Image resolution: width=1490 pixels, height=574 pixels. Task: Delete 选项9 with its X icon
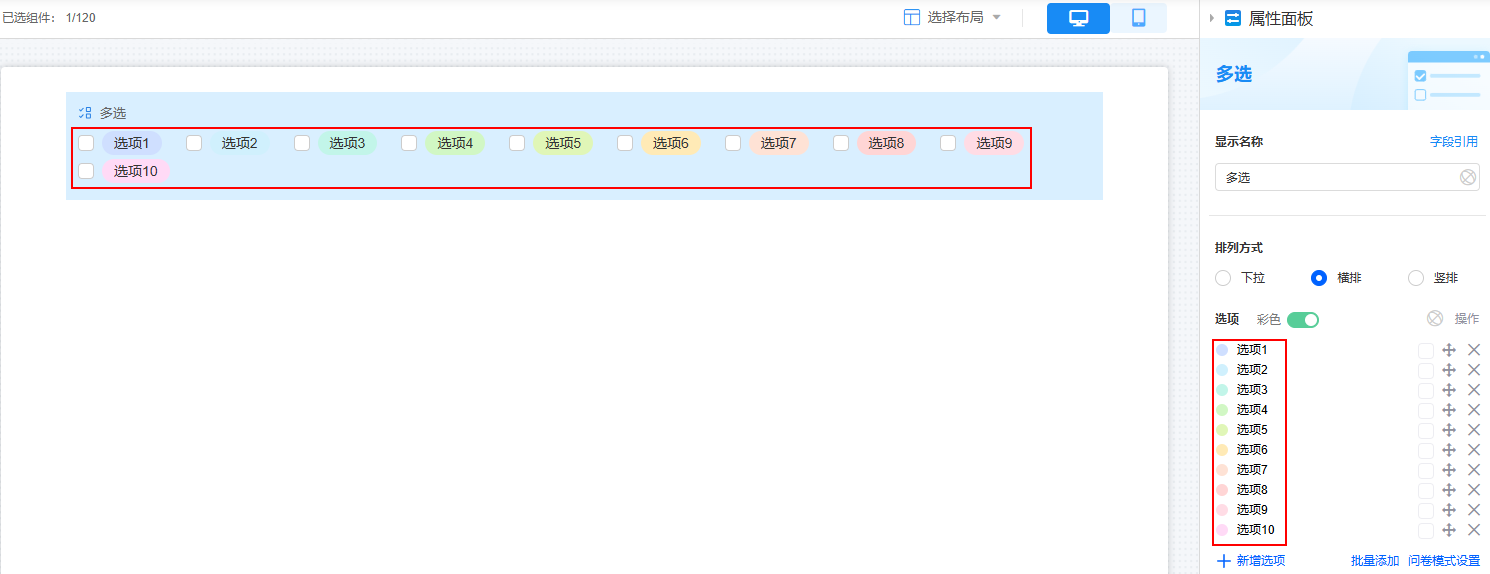coord(1473,510)
